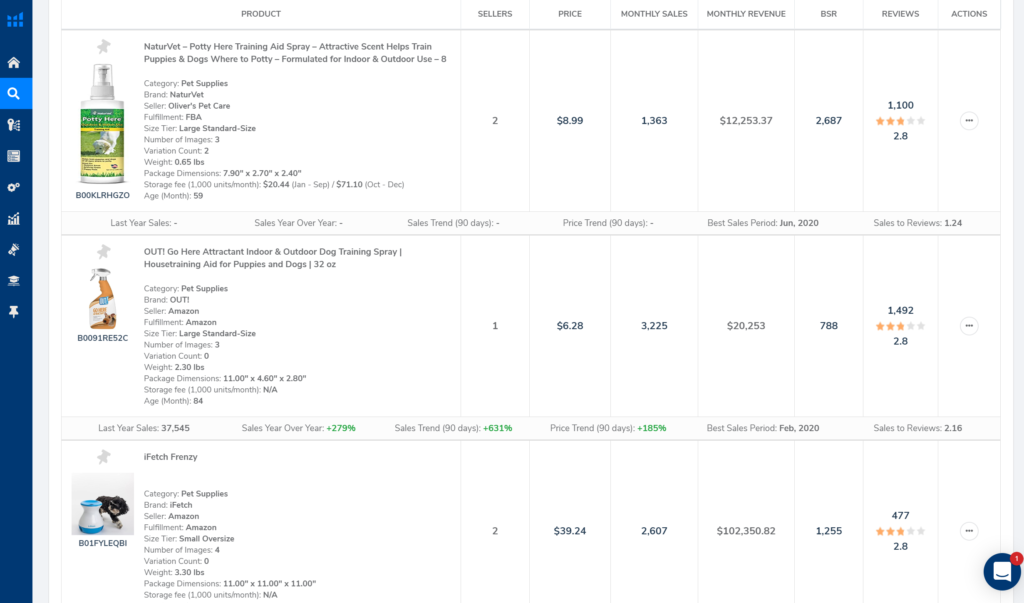Click ASIN B0091RE52C under the product
This screenshot has width=1024, height=603.
(103, 338)
